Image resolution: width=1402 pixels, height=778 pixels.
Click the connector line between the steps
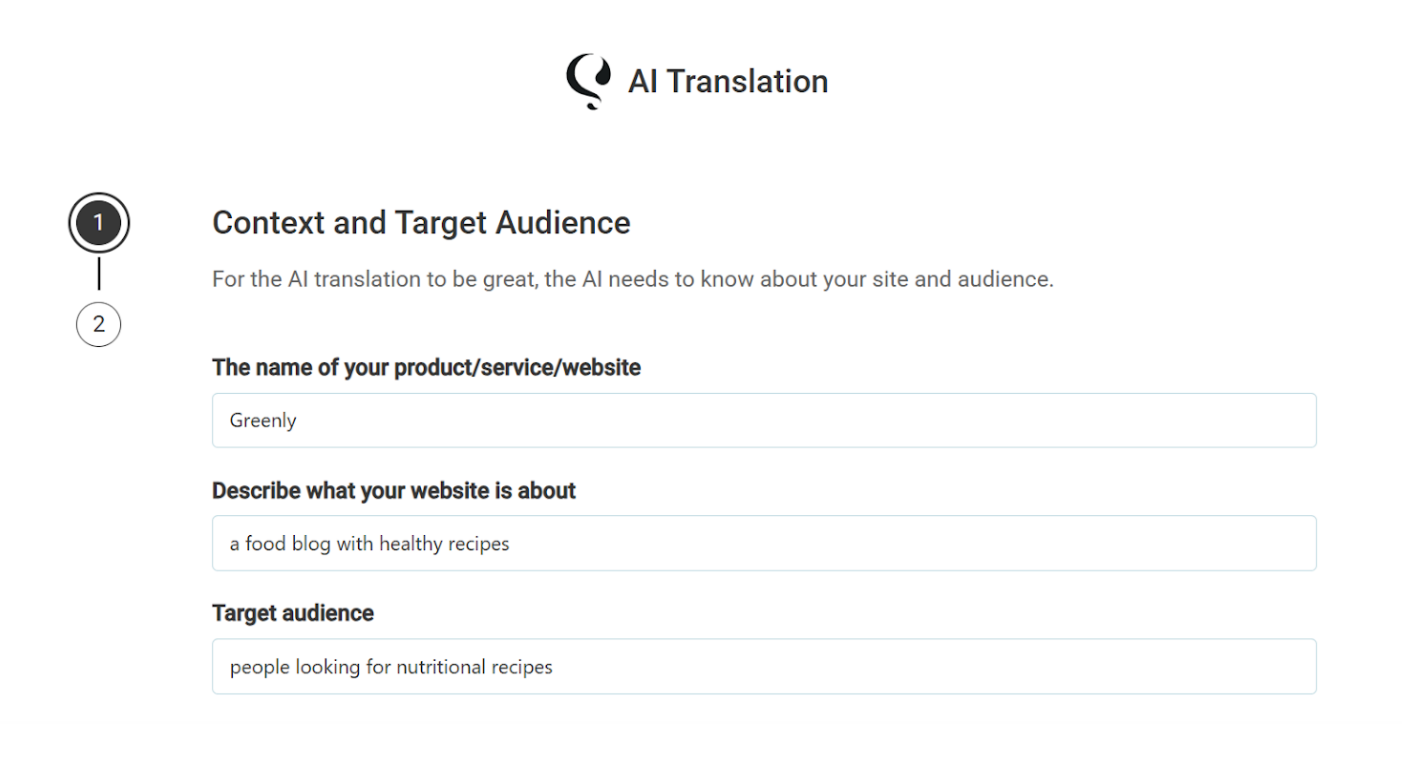tap(99, 273)
